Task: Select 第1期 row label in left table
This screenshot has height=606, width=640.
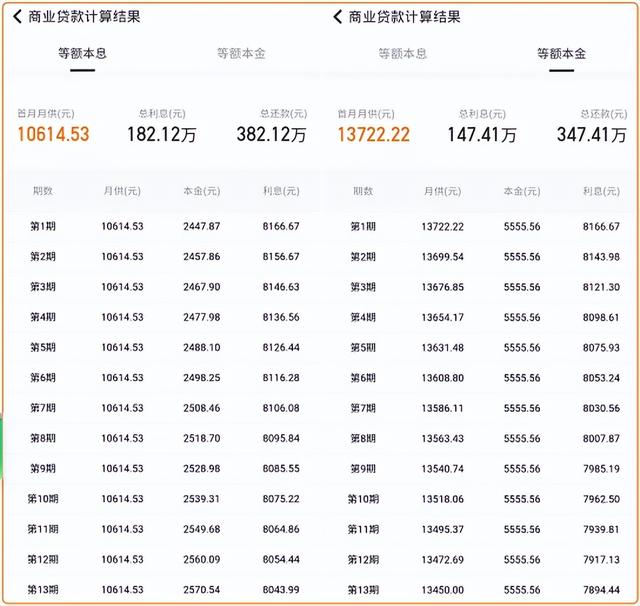Action: 43,227
